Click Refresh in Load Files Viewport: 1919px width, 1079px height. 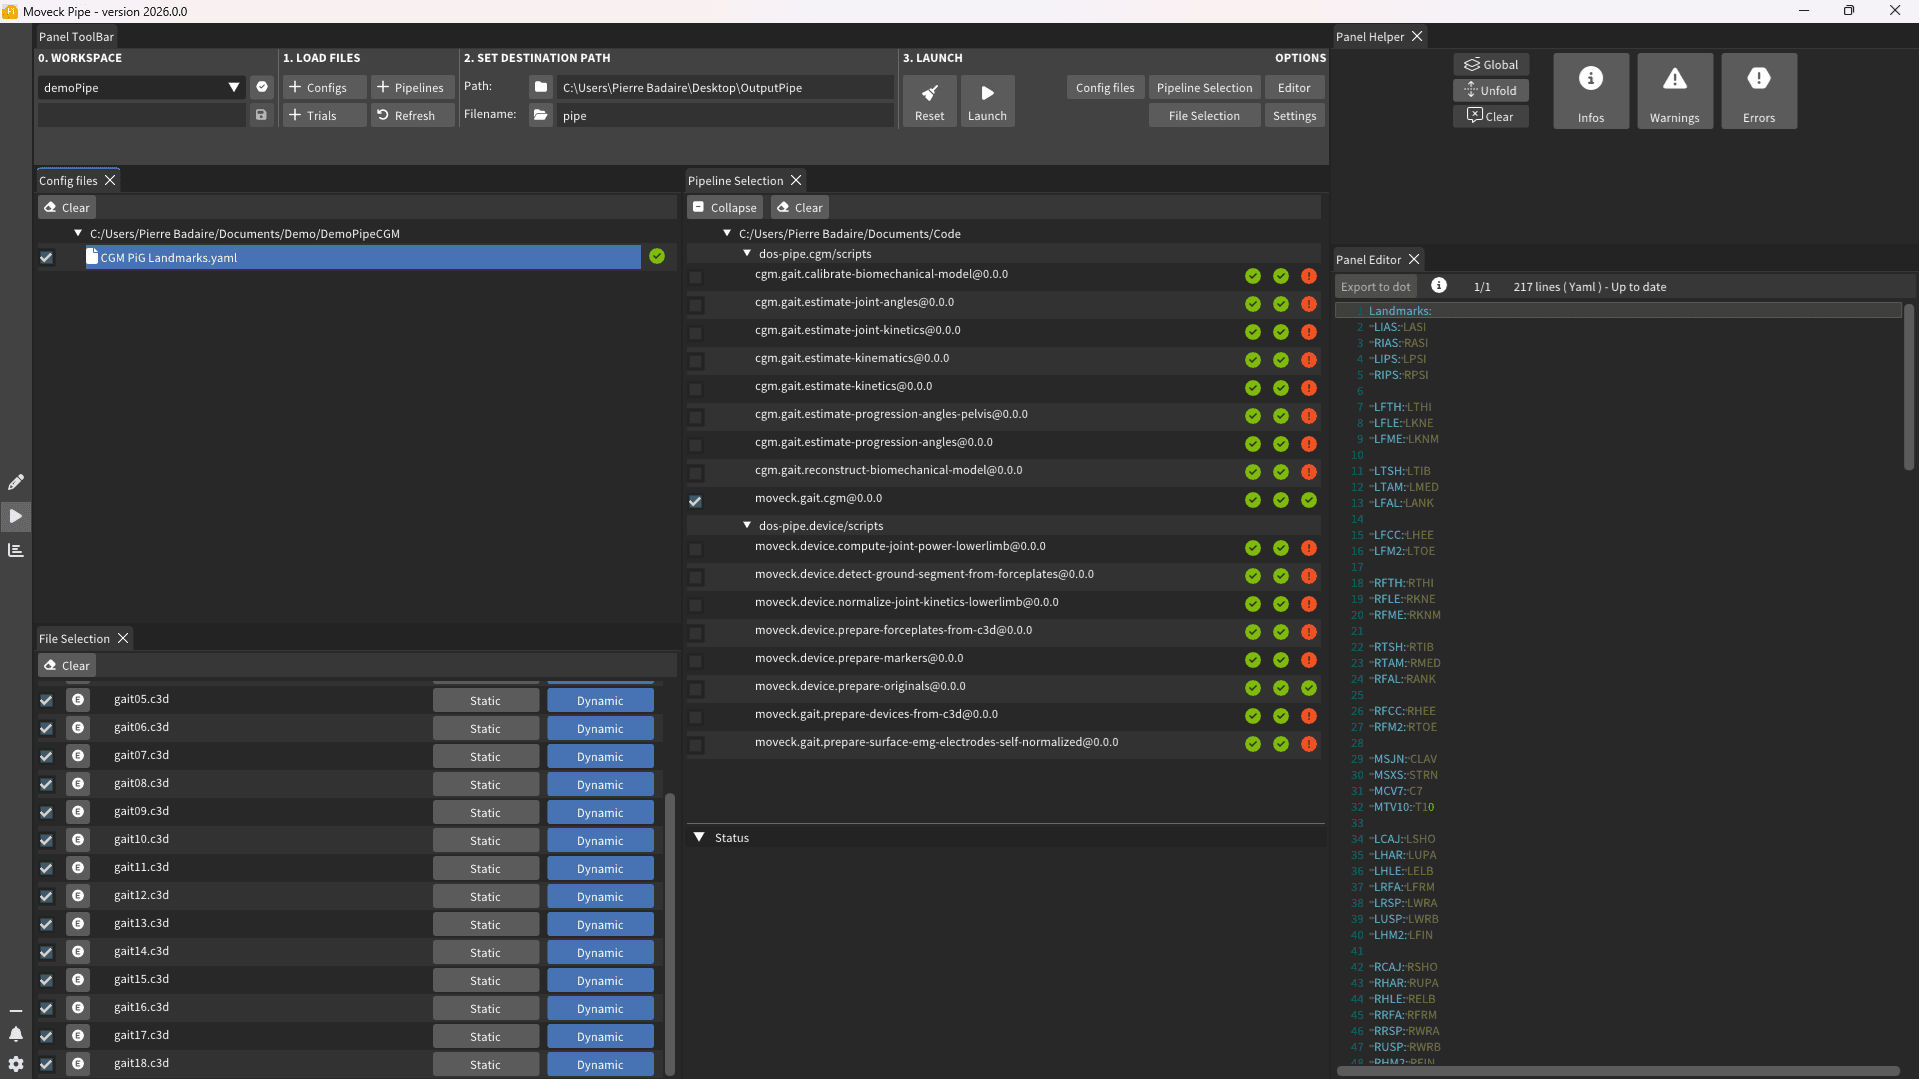[x=412, y=115]
